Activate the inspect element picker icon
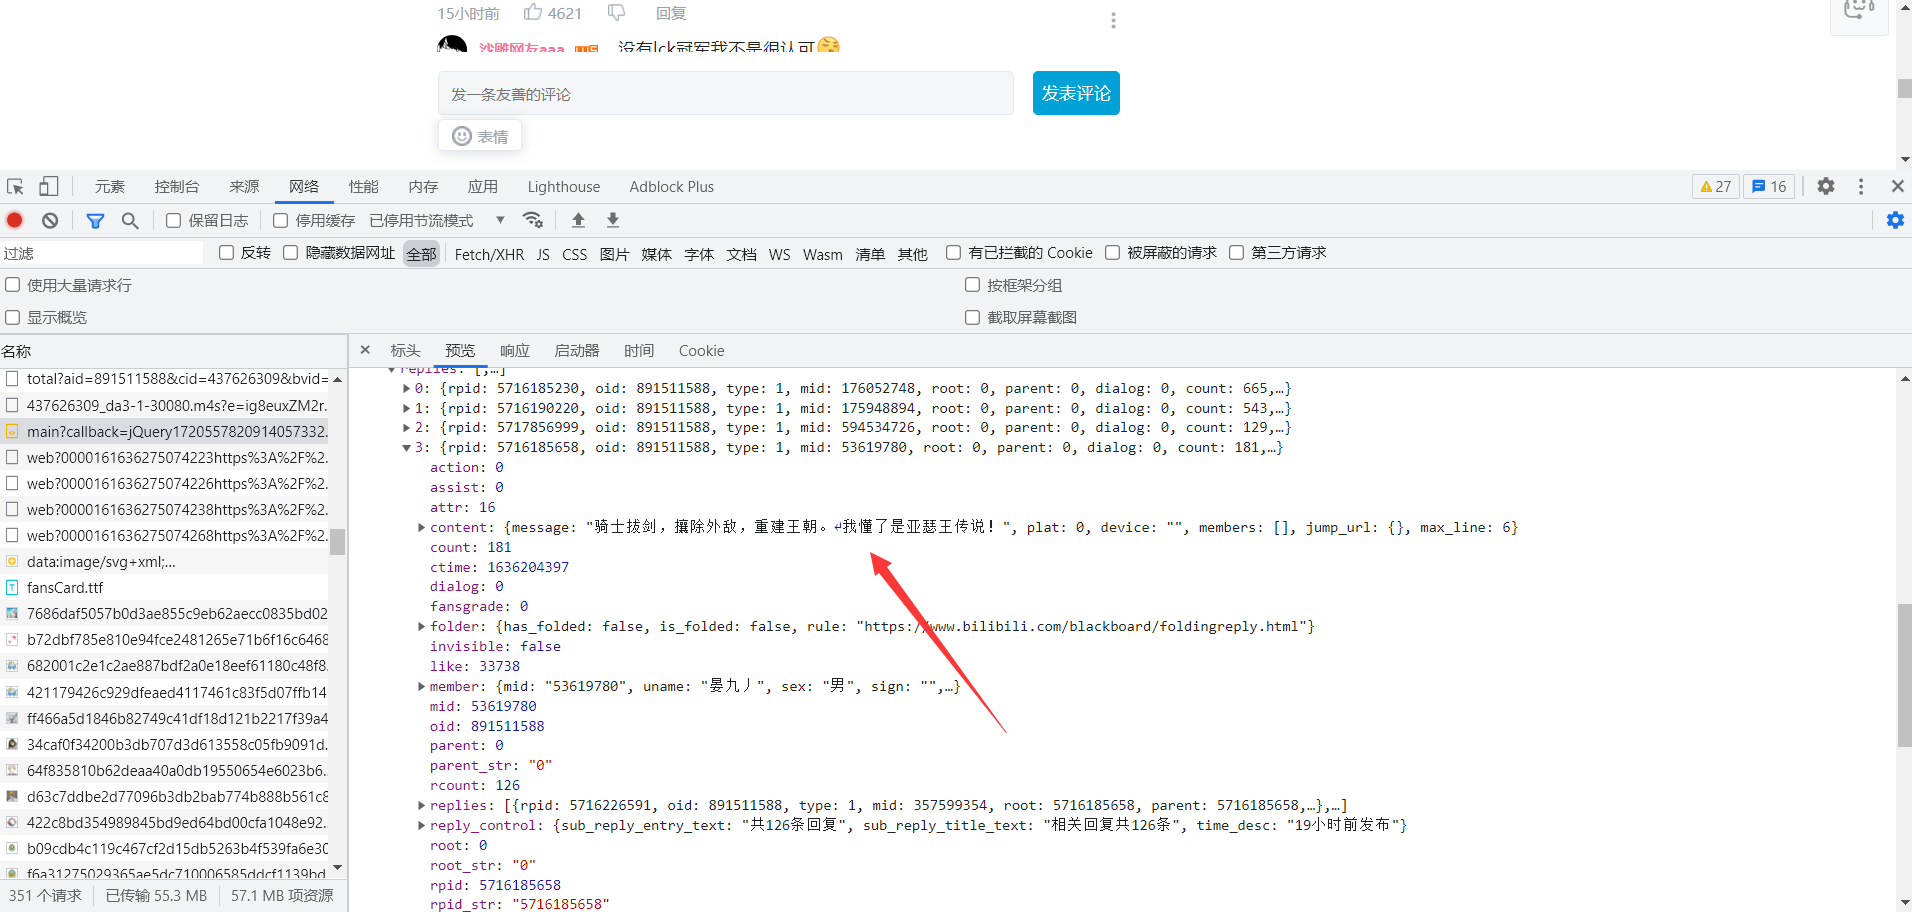This screenshot has width=1912, height=912. point(15,187)
